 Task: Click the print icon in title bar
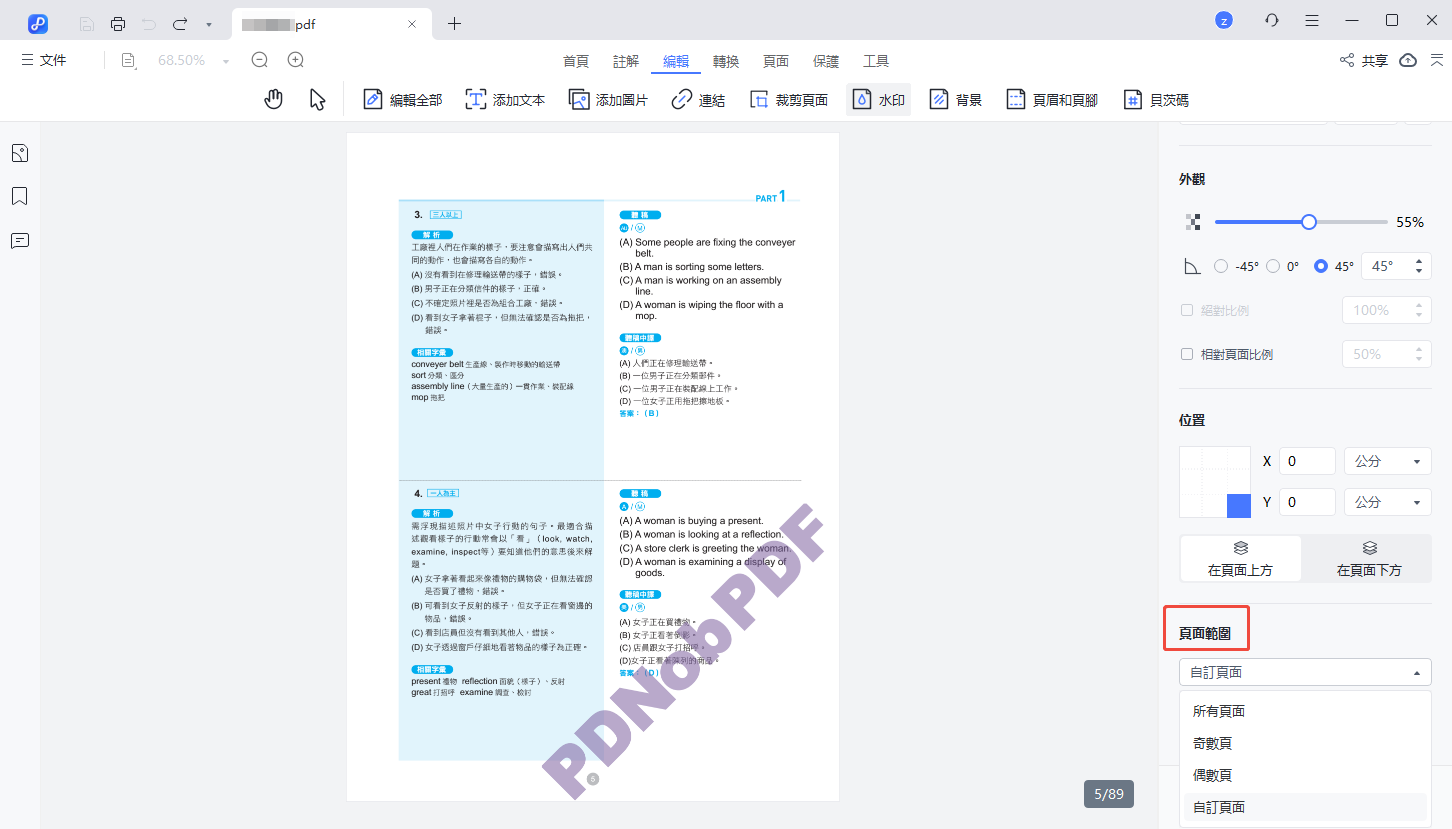118,23
